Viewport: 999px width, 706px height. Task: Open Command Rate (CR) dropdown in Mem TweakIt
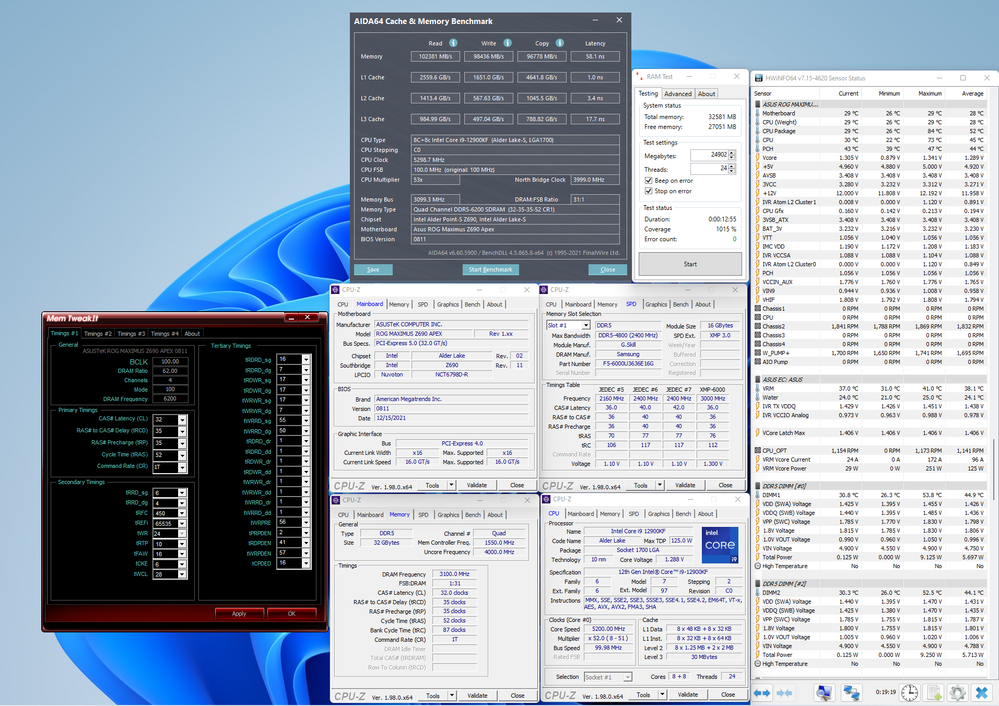point(182,467)
